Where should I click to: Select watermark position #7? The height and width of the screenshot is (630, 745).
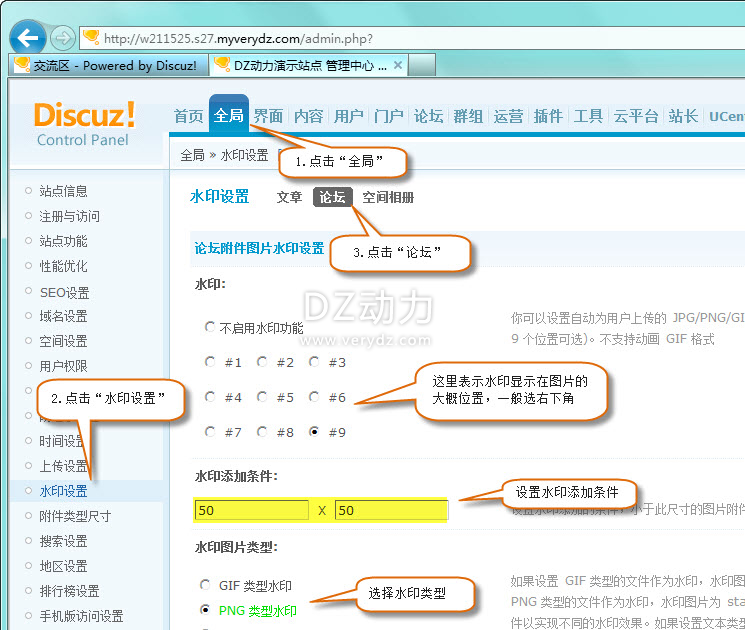[210, 431]
